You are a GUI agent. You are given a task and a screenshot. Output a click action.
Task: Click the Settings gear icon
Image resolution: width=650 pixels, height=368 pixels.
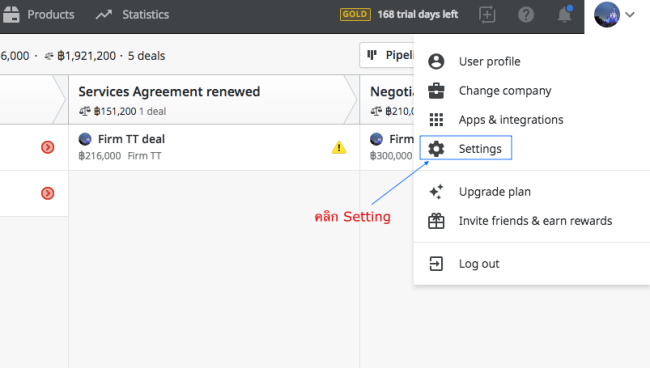point(436,148)
